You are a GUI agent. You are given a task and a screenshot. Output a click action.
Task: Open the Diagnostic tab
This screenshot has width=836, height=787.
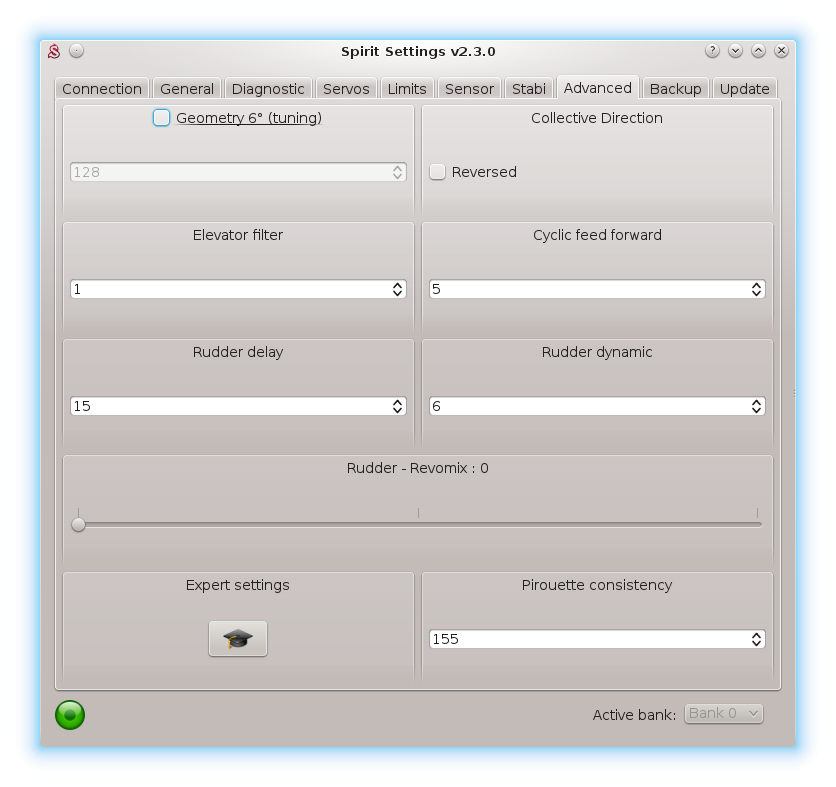[x=268, y=89]
